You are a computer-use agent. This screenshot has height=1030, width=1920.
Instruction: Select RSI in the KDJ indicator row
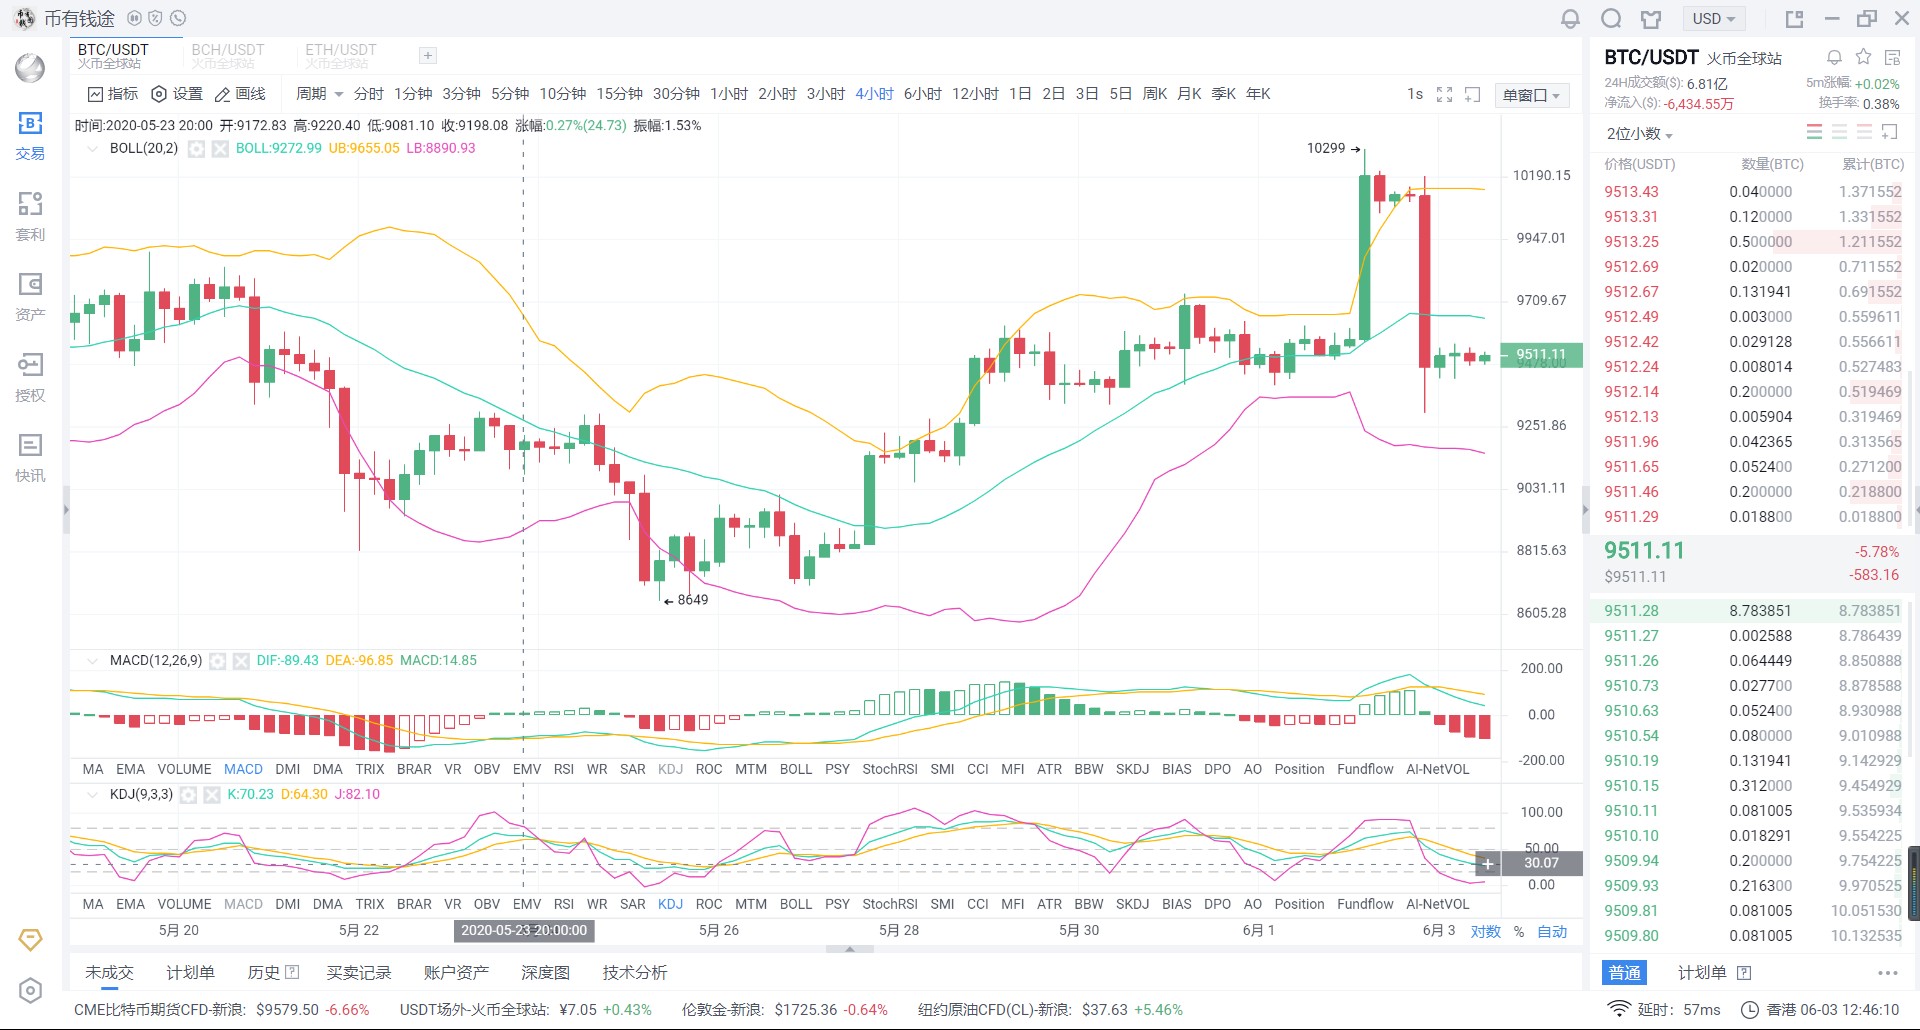(x=563, y=904)
